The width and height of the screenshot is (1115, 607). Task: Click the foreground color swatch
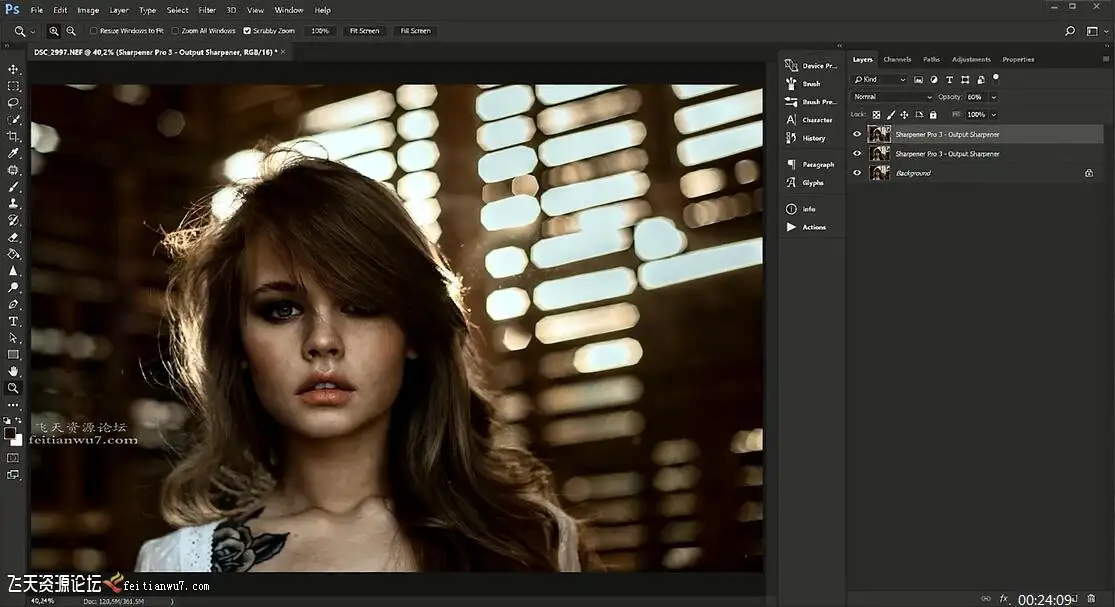pyautogui.click(x=10, y=434)
